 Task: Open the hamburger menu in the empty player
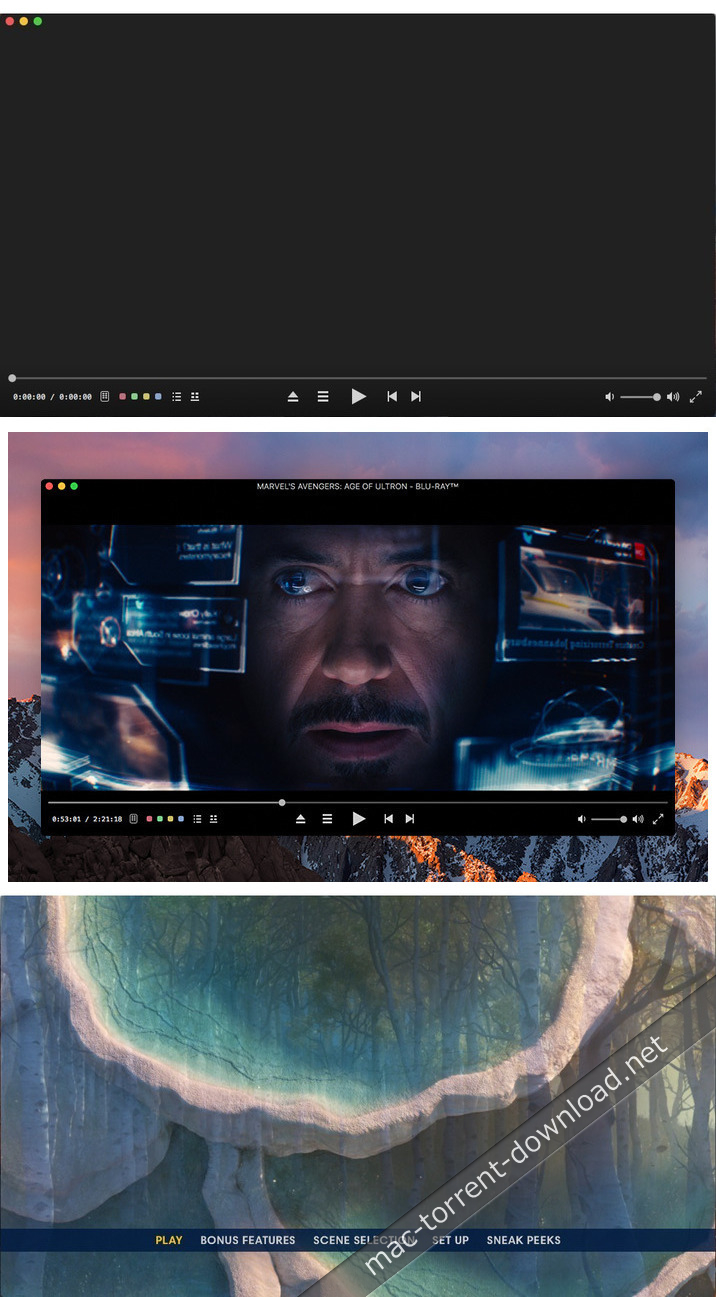click(323, 397)
